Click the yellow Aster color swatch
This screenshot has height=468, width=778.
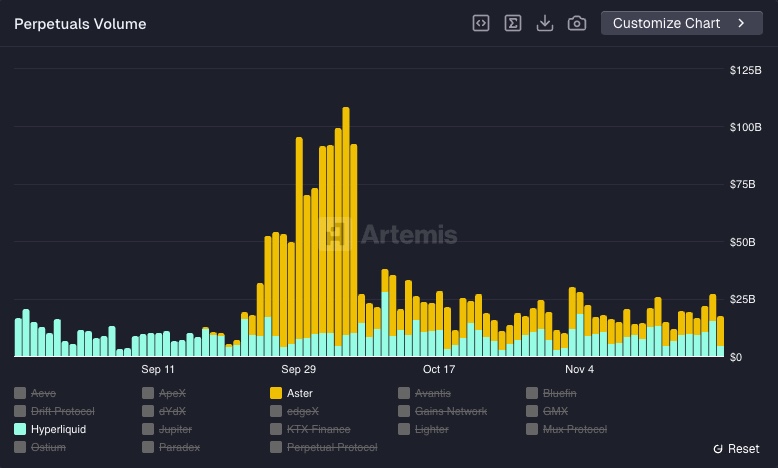tap(276, 393)
